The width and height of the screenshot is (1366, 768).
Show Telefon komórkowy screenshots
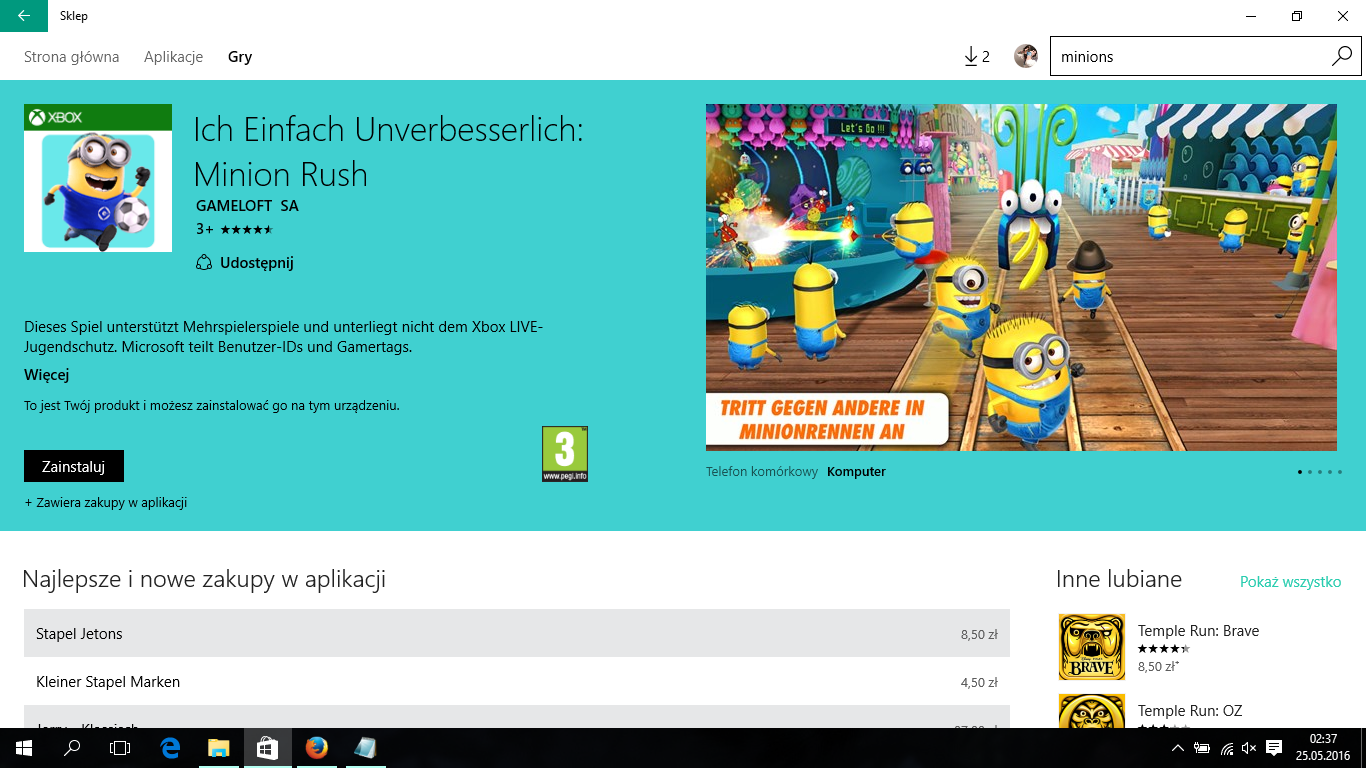[x=762, y=471]
